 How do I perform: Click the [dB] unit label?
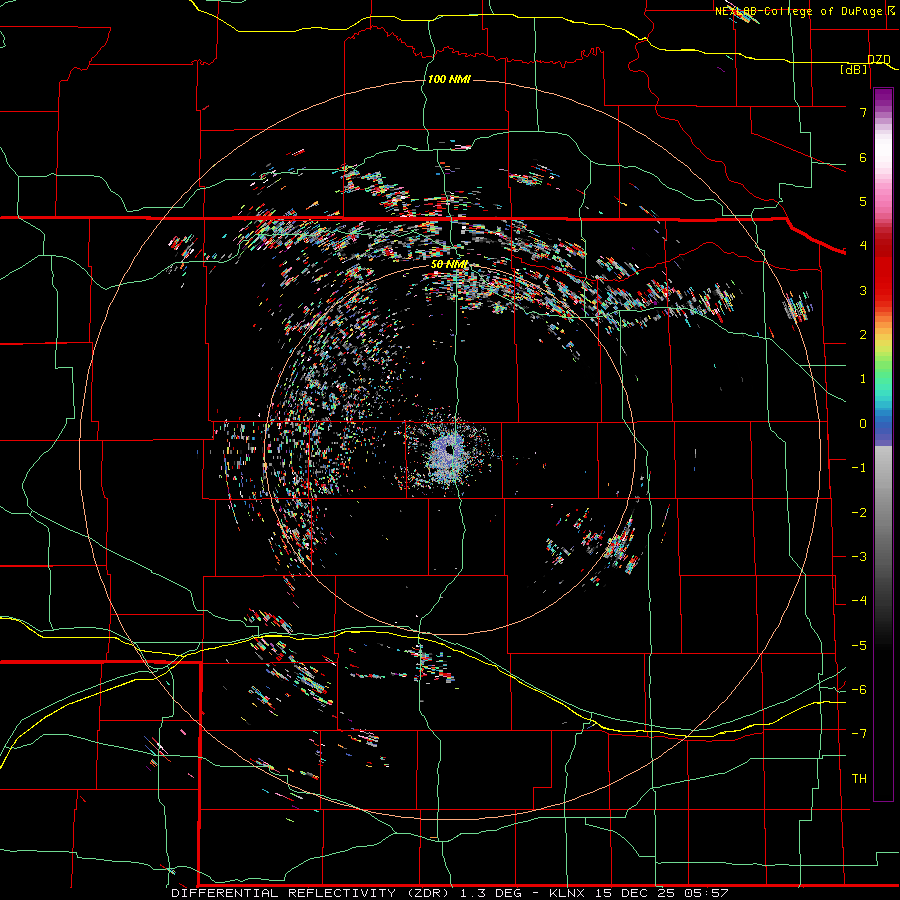click(854, 69)
